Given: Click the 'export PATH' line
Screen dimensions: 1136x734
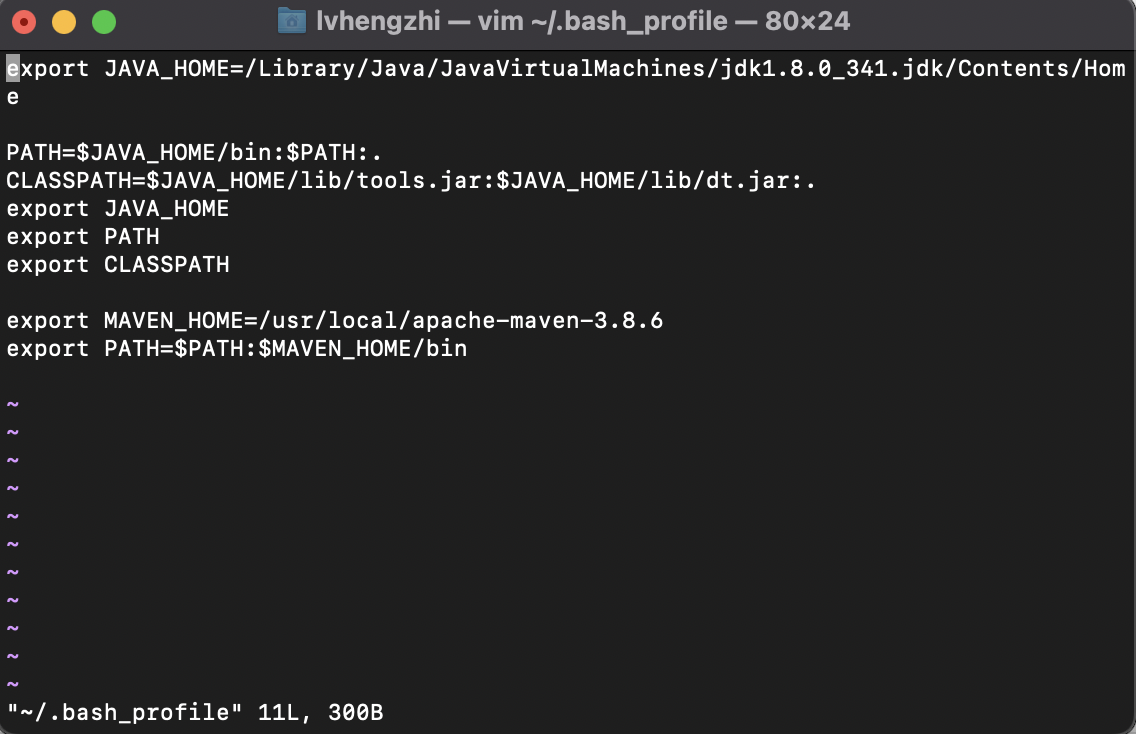Looking at the screenshot, I should click(83, 237).
